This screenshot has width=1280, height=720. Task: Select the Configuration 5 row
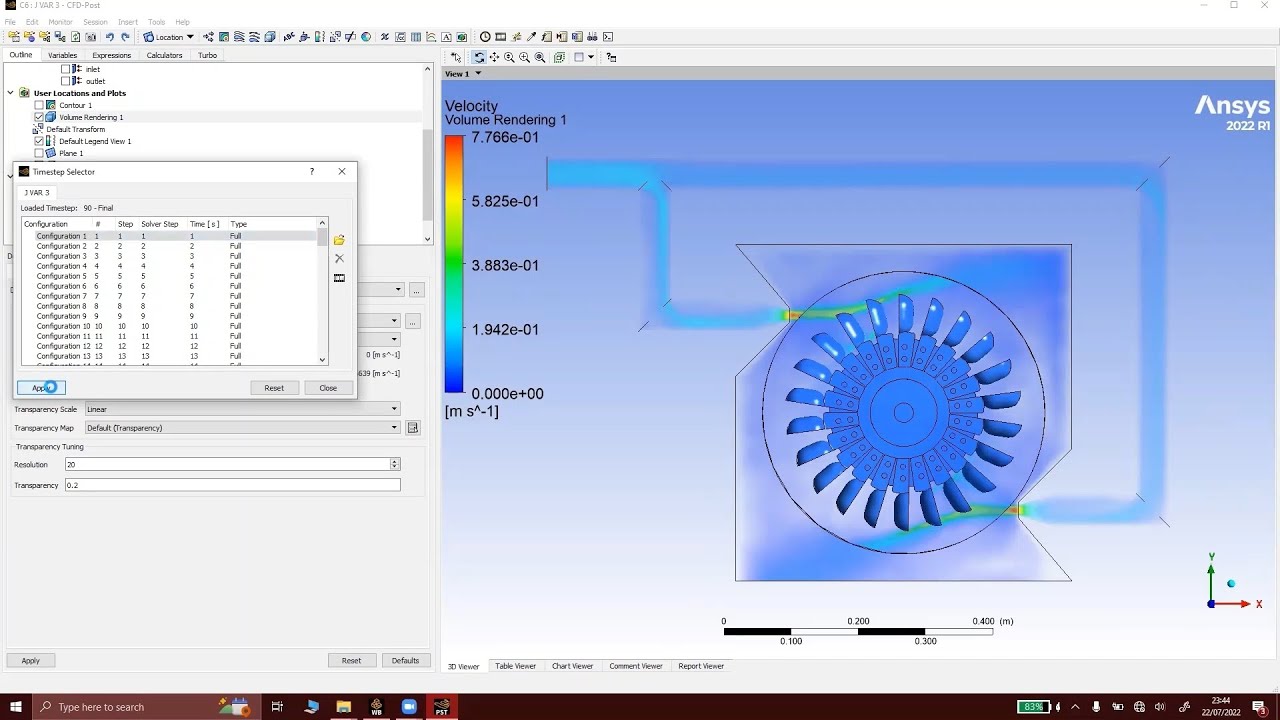[170, 276]
